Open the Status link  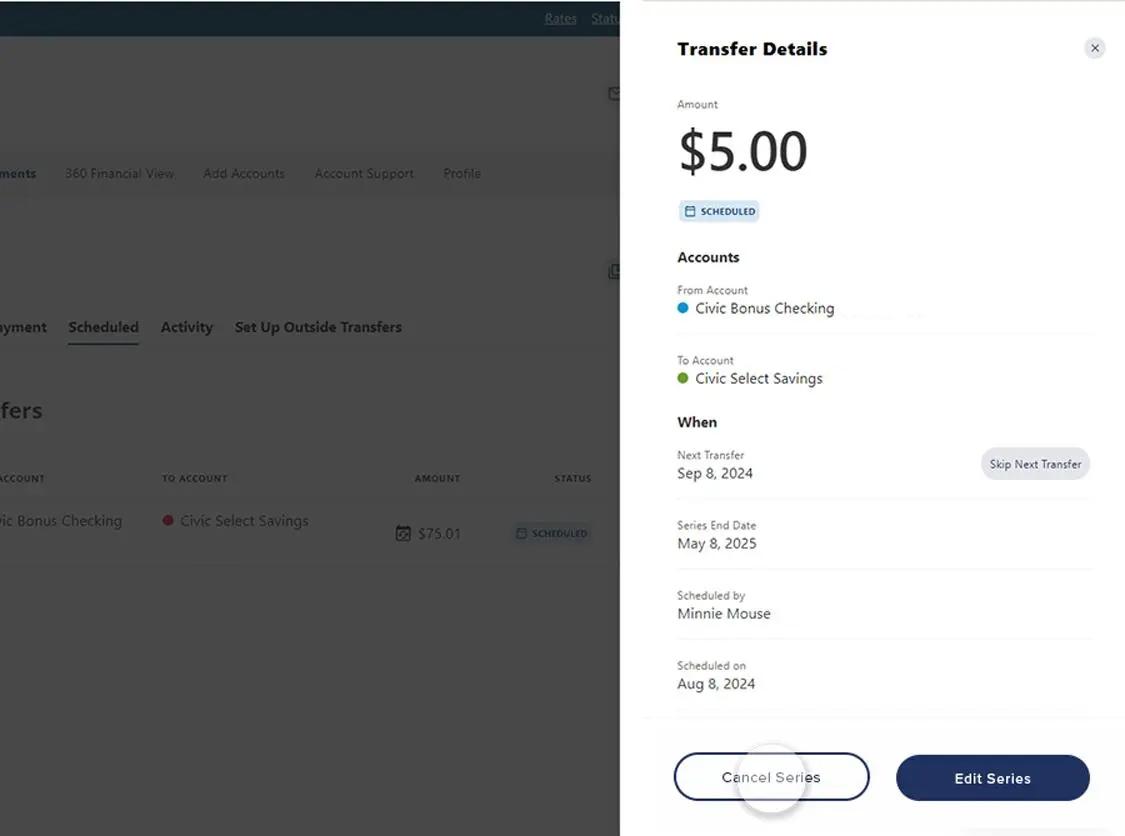click(x=607, y=17)
